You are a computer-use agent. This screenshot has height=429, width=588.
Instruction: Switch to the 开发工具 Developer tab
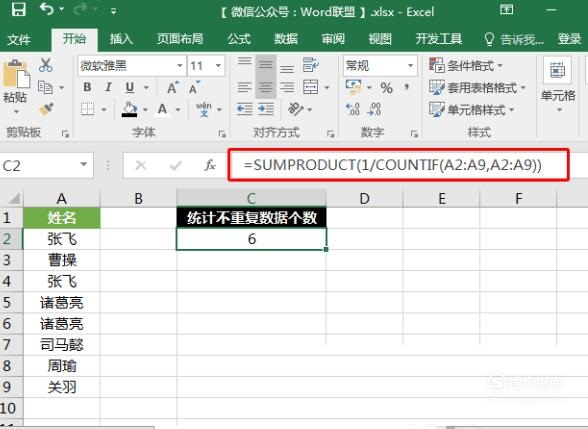point(439,39)
